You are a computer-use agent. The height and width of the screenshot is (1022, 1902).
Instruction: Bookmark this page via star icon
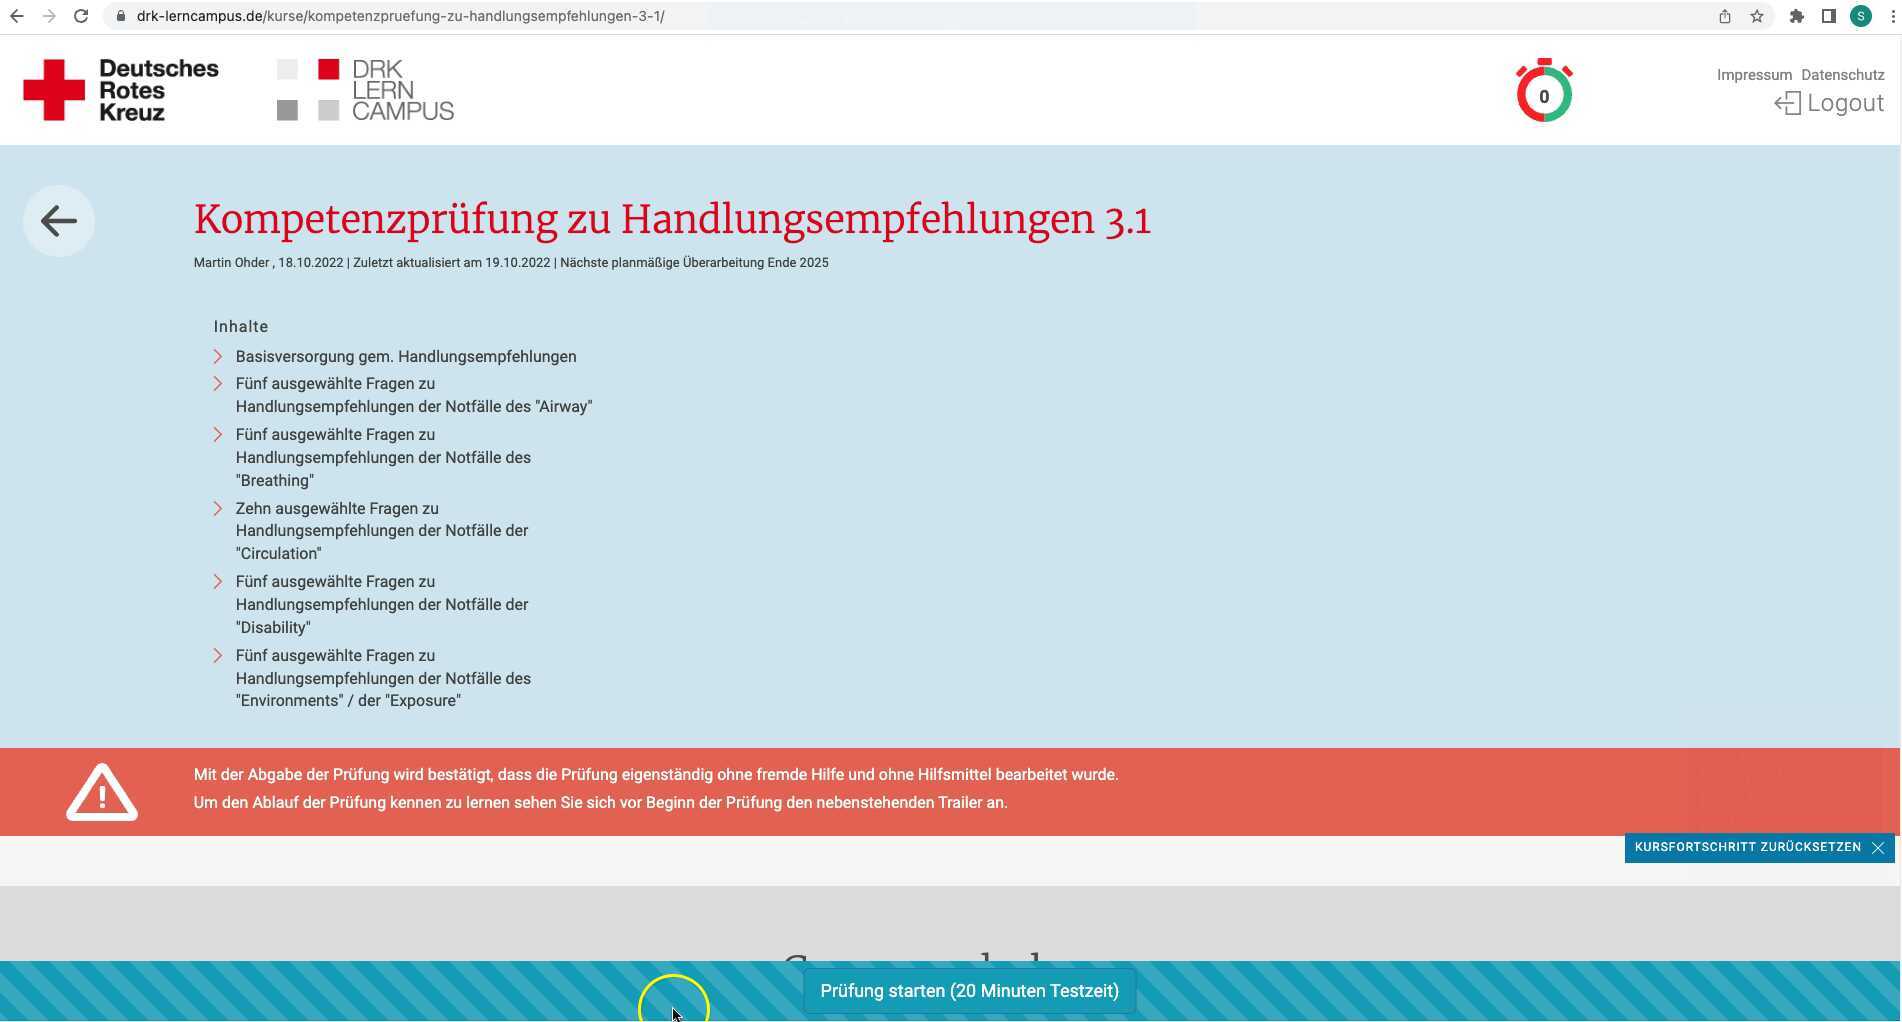[x=1755, y=16]
